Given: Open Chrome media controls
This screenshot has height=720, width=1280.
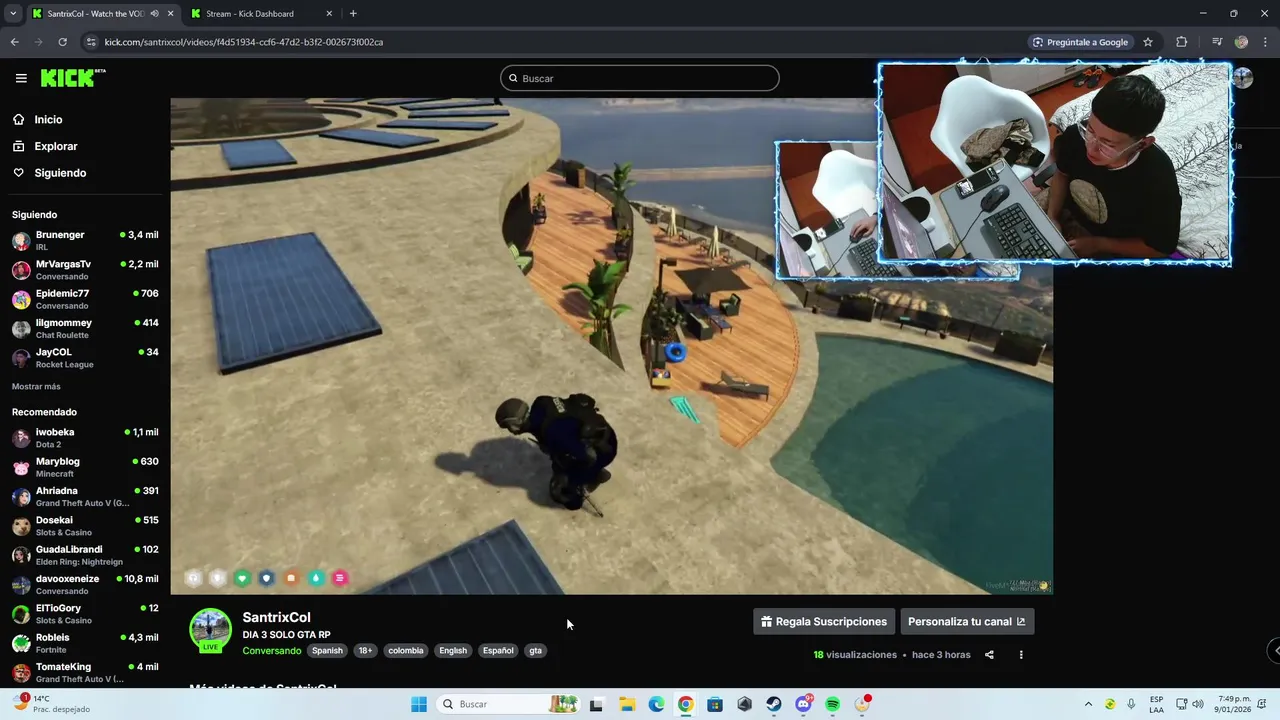Looking at the screenshot, I should pyautogui.click(x=1217, y=42).
